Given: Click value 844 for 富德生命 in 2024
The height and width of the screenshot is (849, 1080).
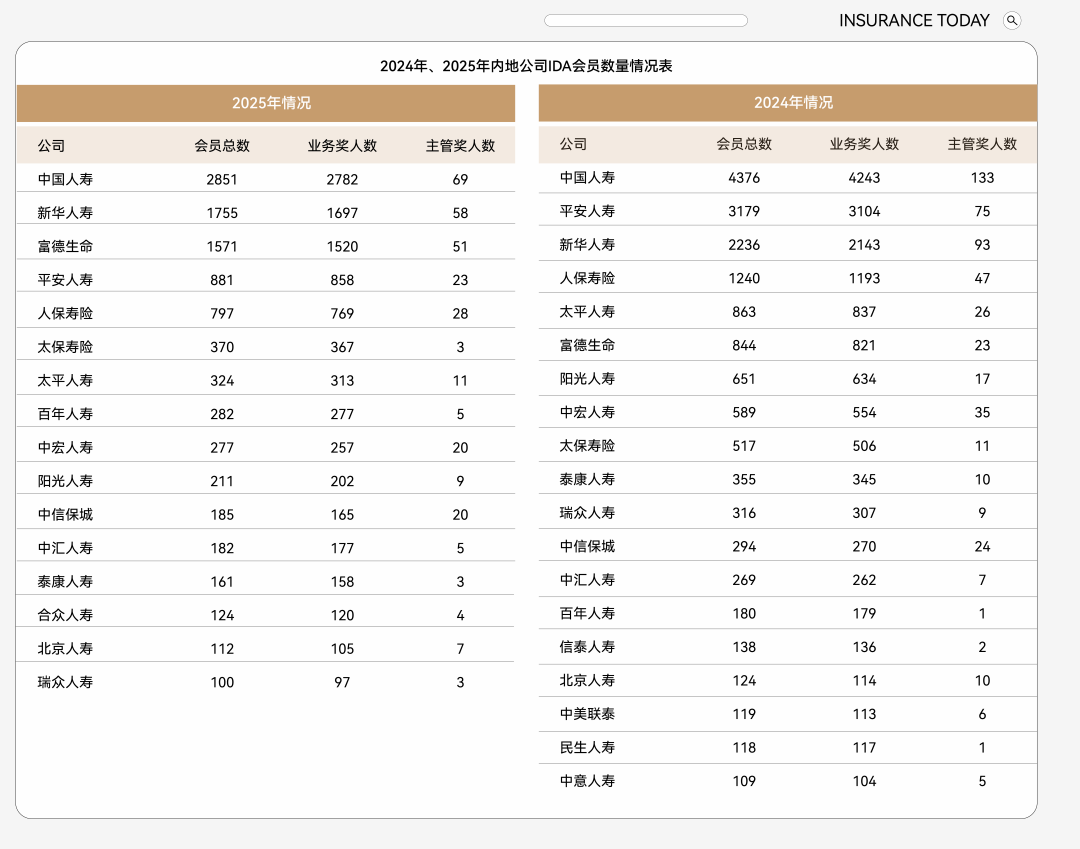Looking at the screenshot, I should (x=744, y=346).
